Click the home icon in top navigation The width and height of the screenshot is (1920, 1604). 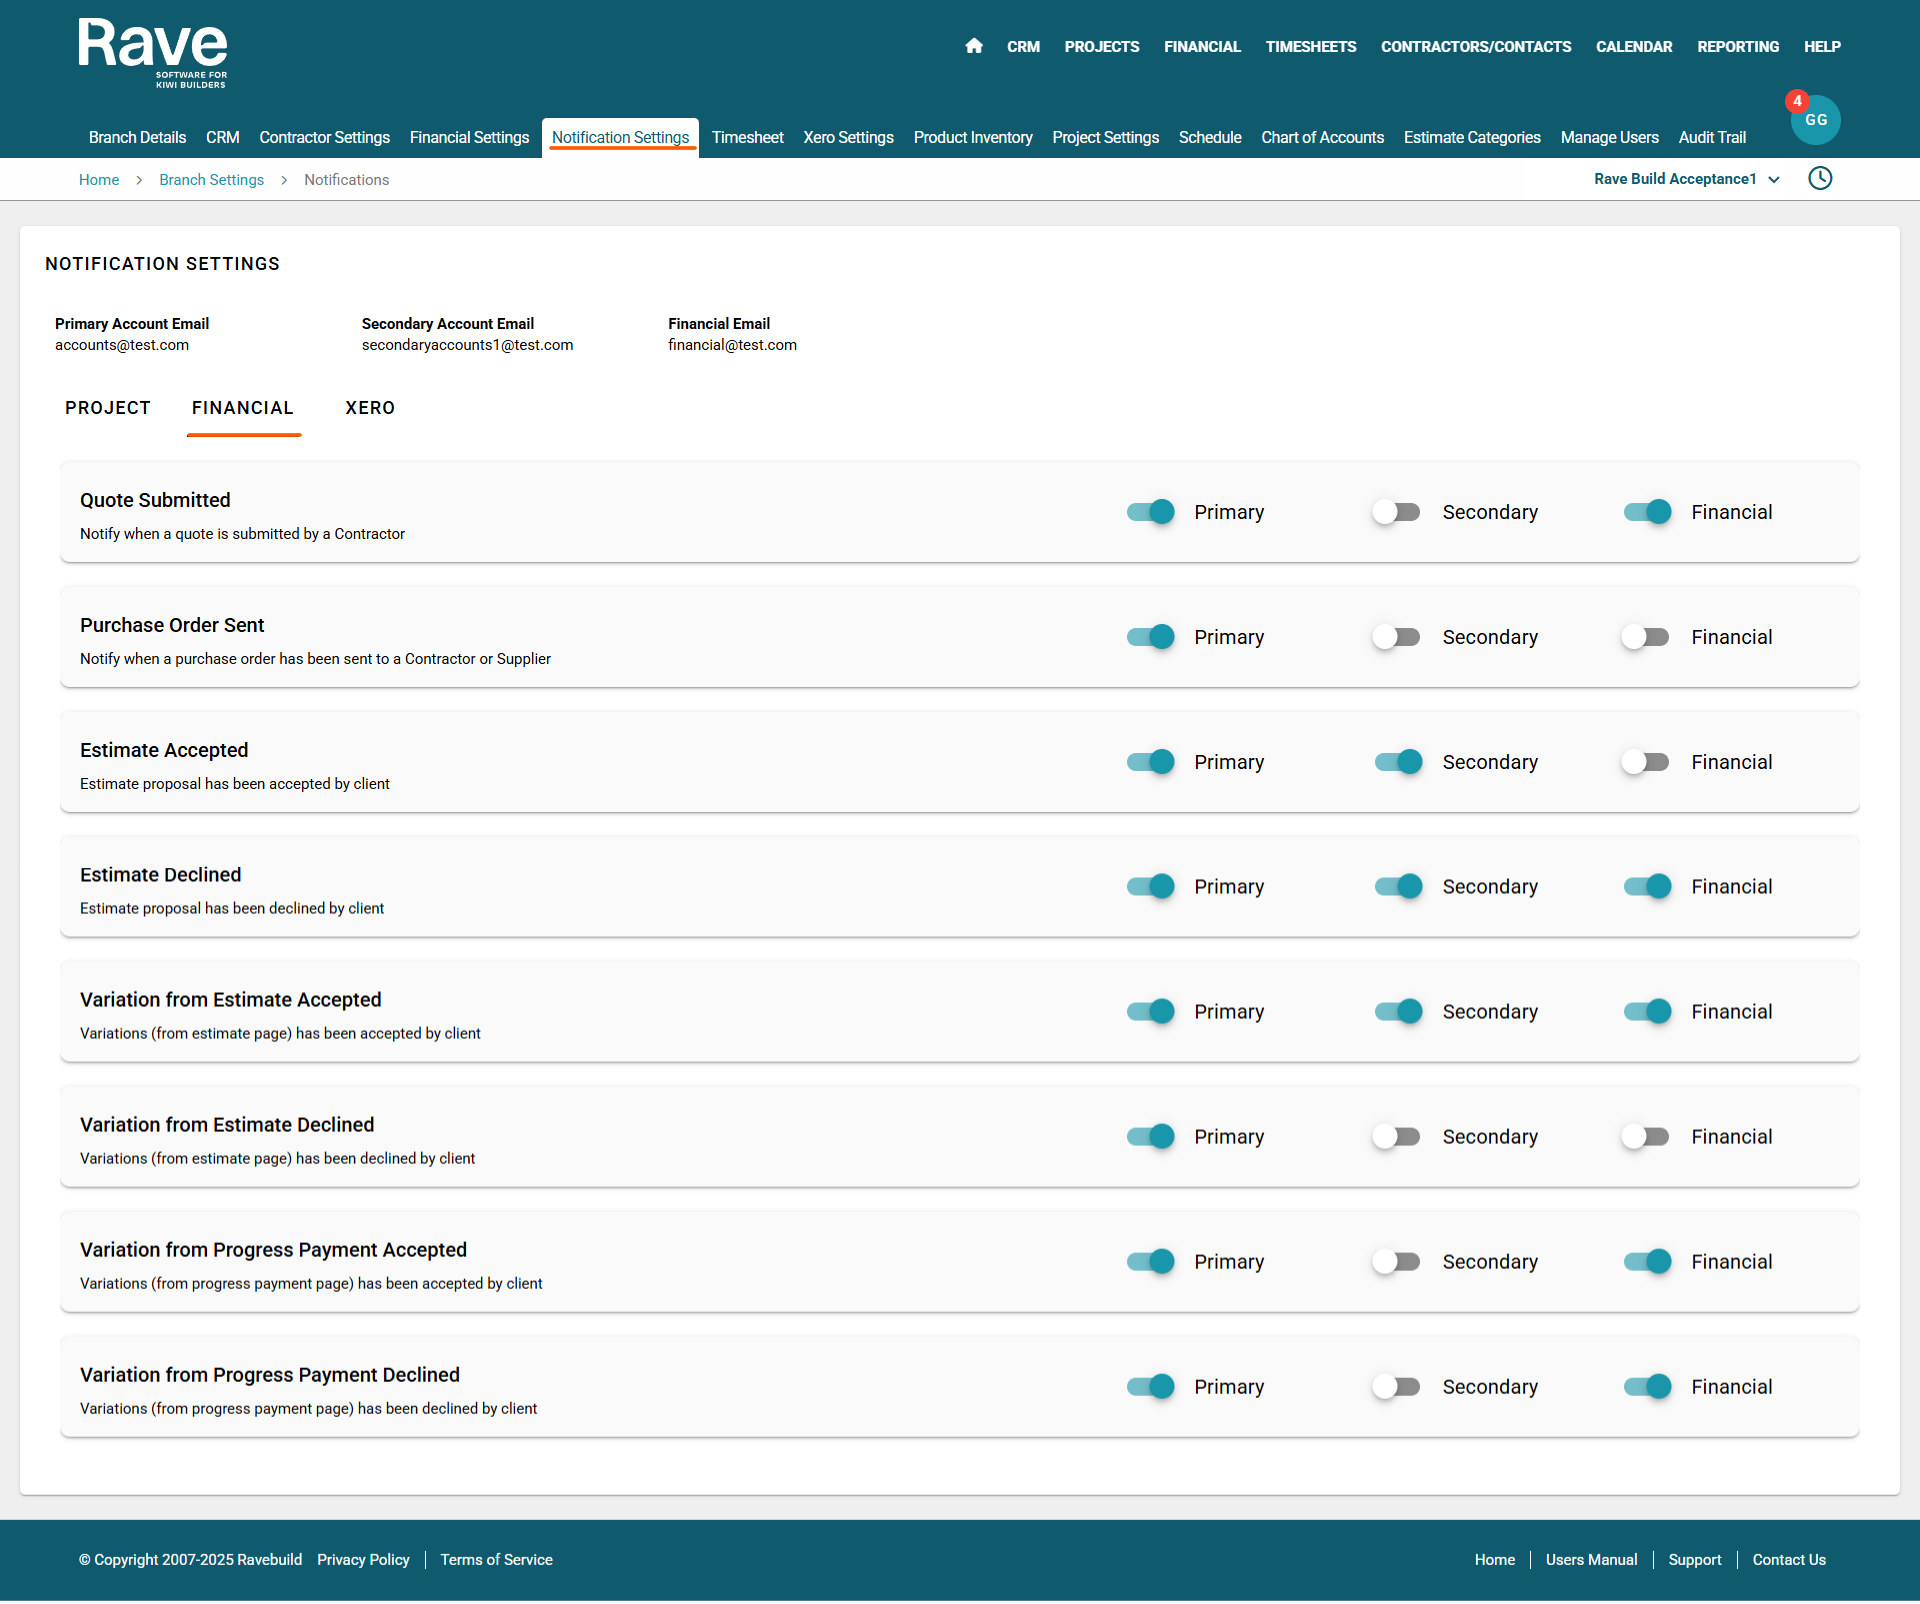pos(974,46)
